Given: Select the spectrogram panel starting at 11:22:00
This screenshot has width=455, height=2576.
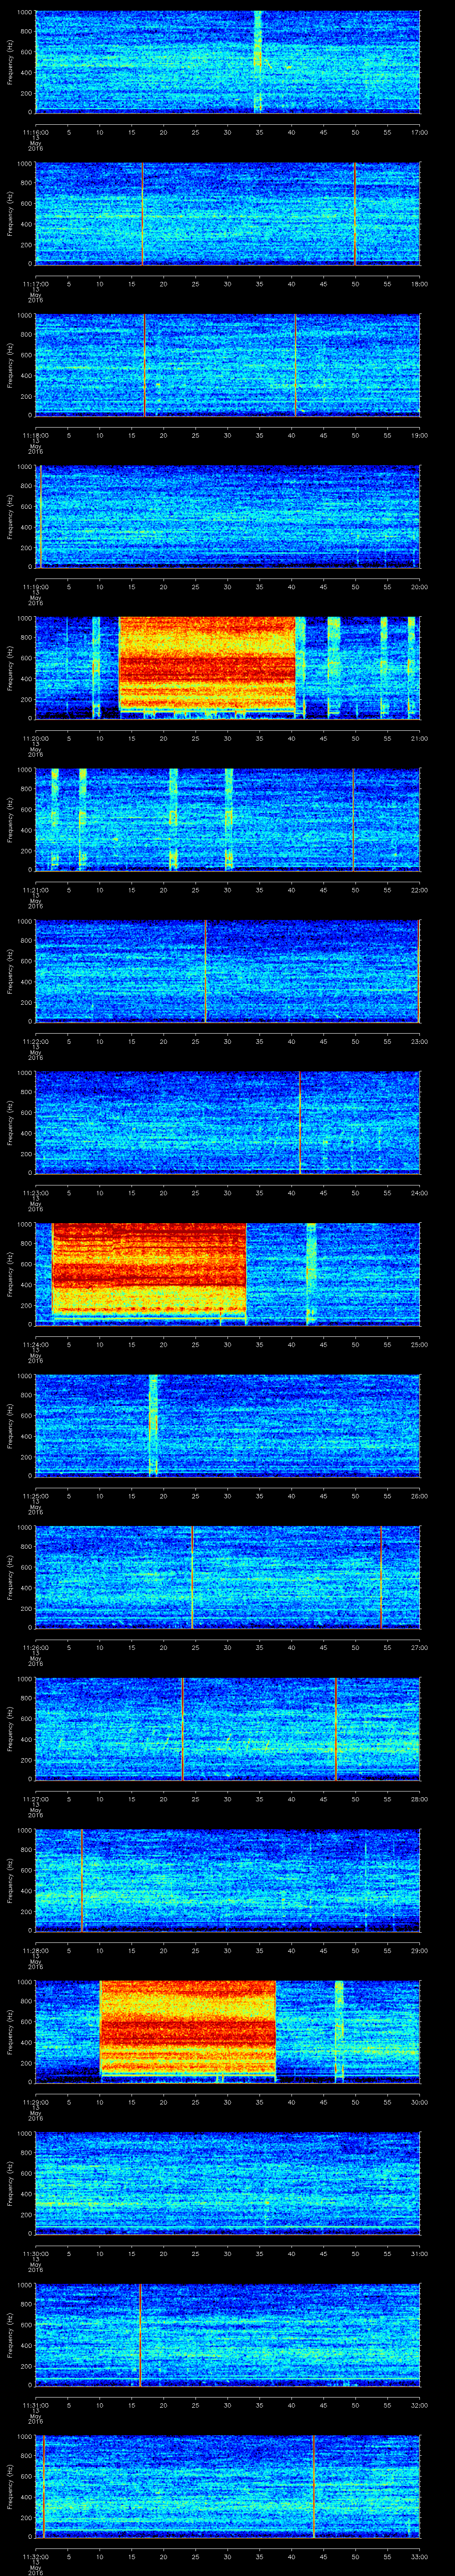Looking at the screenshot, I should (x=227, y=970).
